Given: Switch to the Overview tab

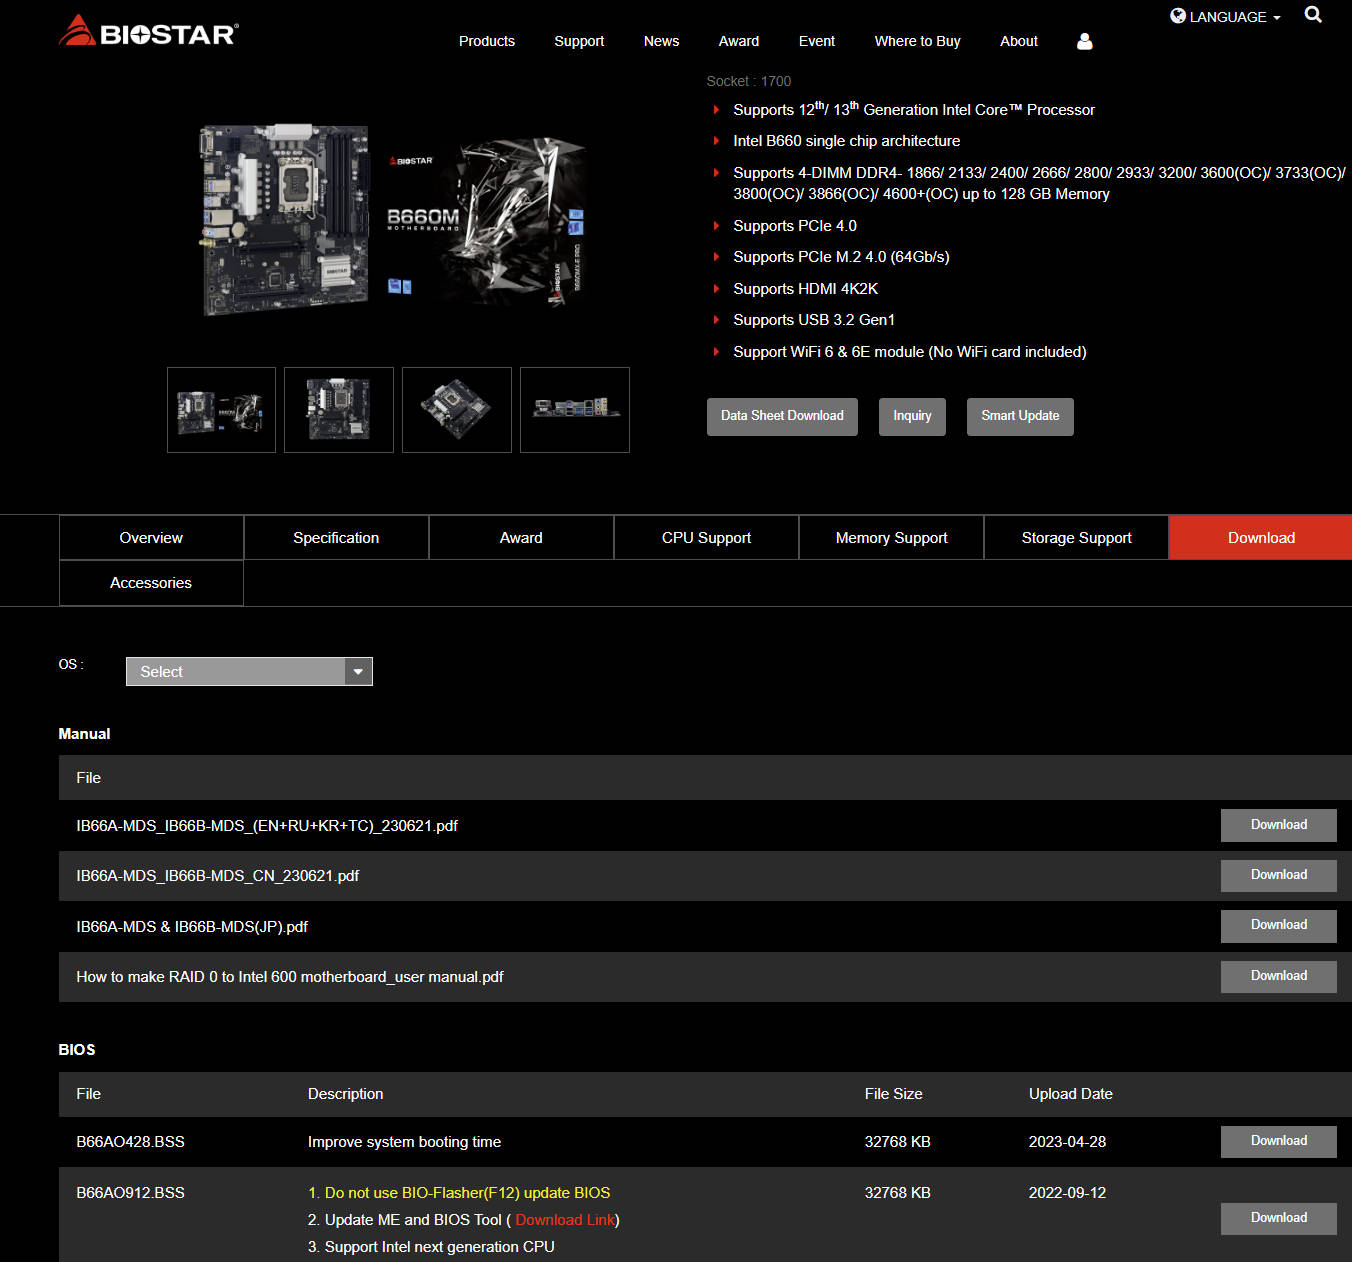Looking at the screenshot, I should point(151,538).
